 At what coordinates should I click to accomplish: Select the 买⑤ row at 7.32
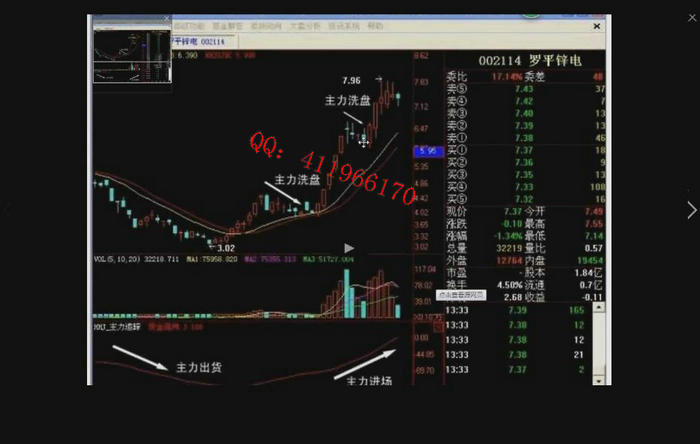tap(525, 199)
